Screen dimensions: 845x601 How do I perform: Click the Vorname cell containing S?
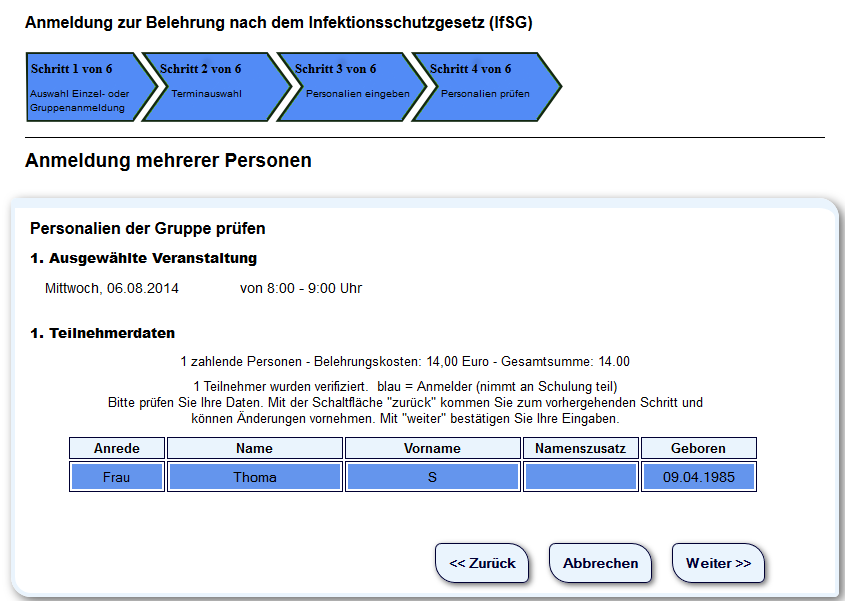(432, 477)
